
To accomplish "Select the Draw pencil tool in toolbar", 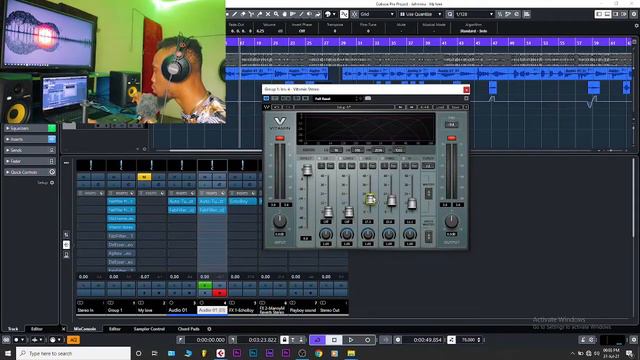I will click(x=235, y=14).
